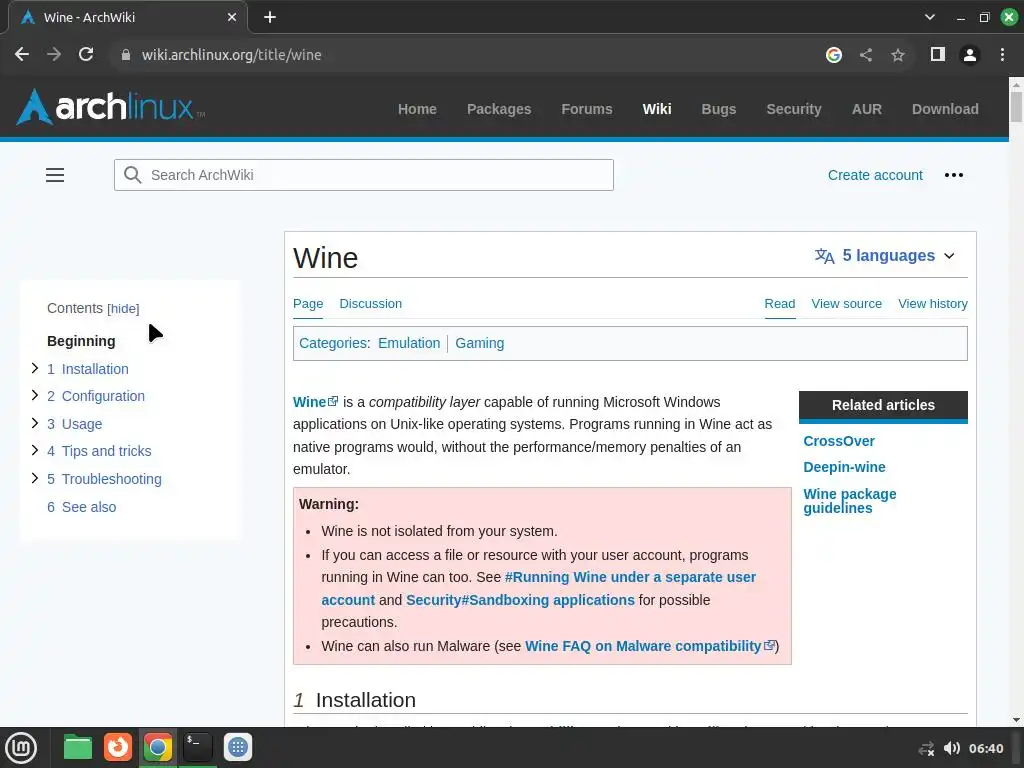Click the Search ArchWiki field
This screenshot has width=1024, height=768.
364,175
